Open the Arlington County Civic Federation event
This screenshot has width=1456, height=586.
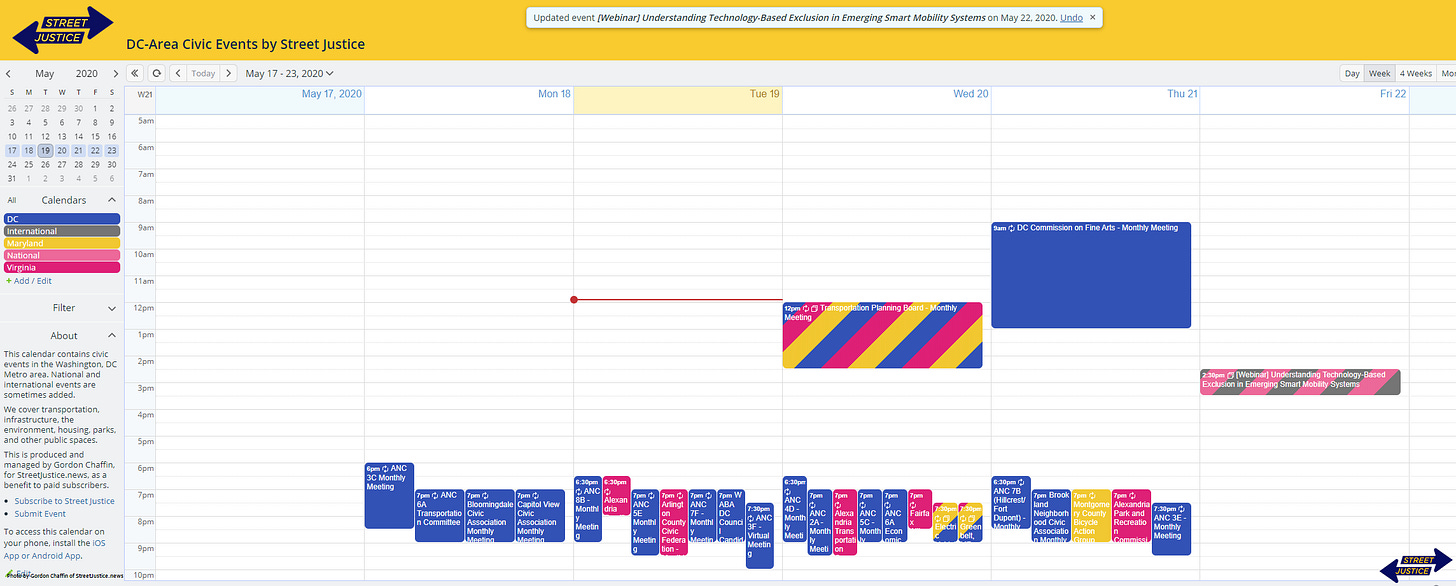[673, 522]
